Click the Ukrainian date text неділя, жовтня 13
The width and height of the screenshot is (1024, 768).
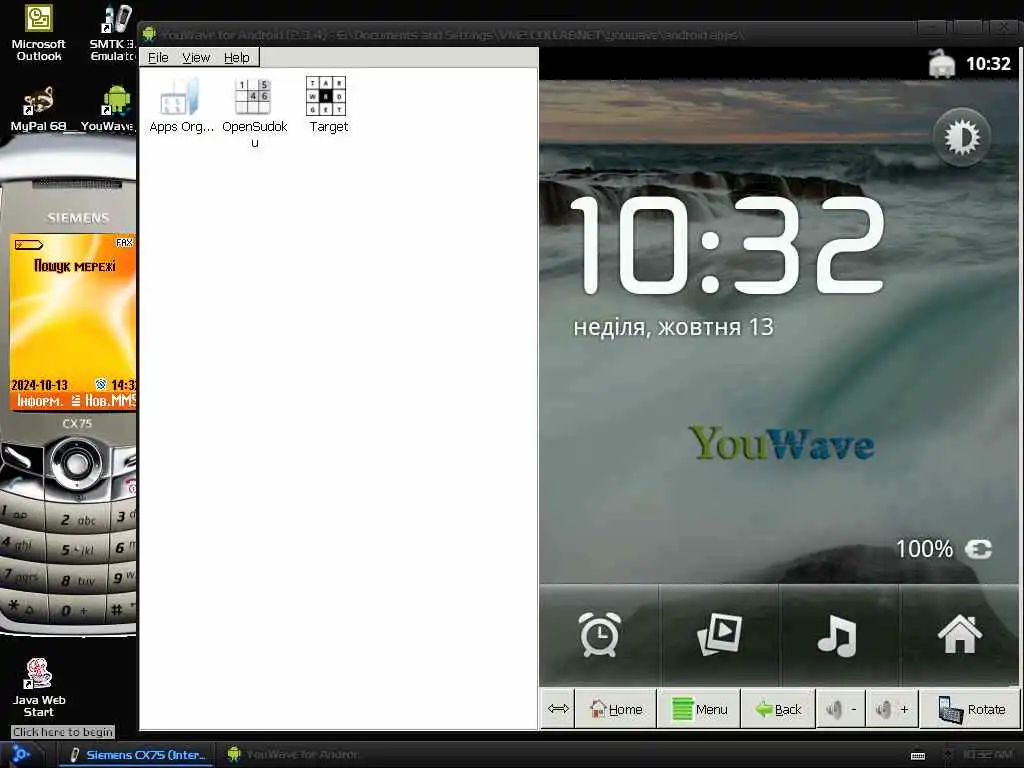673,327
